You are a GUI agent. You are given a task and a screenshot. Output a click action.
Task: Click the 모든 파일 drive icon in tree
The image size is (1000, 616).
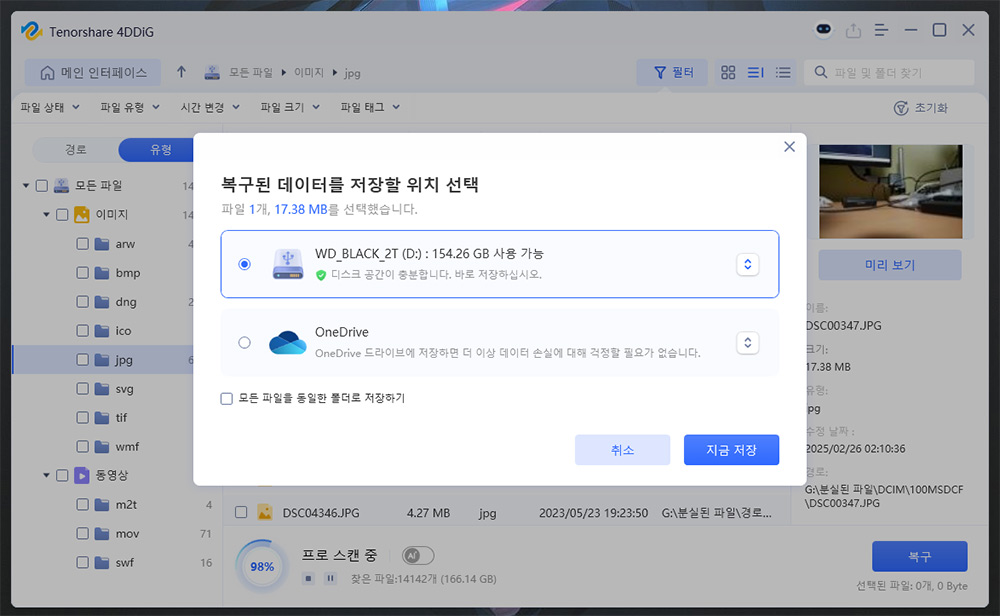pos(61,186)
